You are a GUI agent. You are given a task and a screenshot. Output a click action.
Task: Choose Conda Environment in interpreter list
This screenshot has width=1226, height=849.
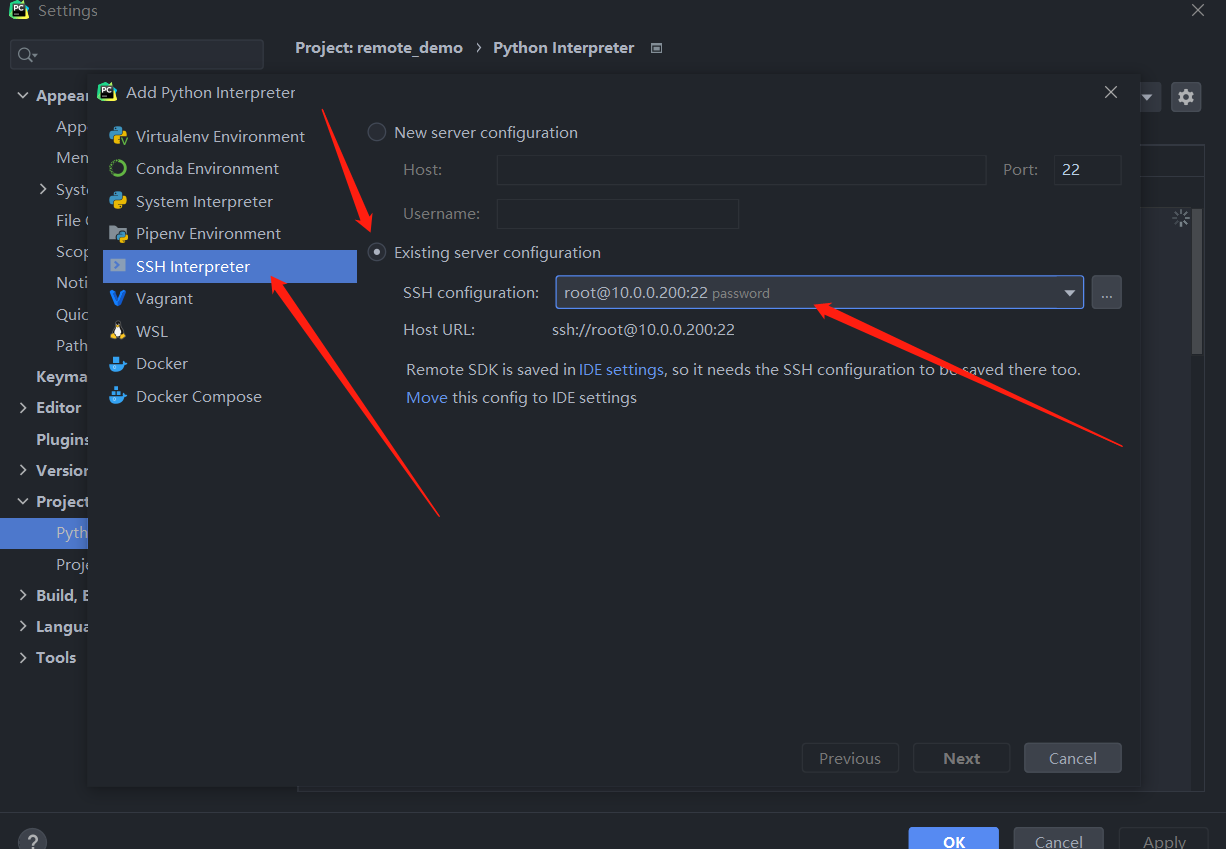click(230, 168)
